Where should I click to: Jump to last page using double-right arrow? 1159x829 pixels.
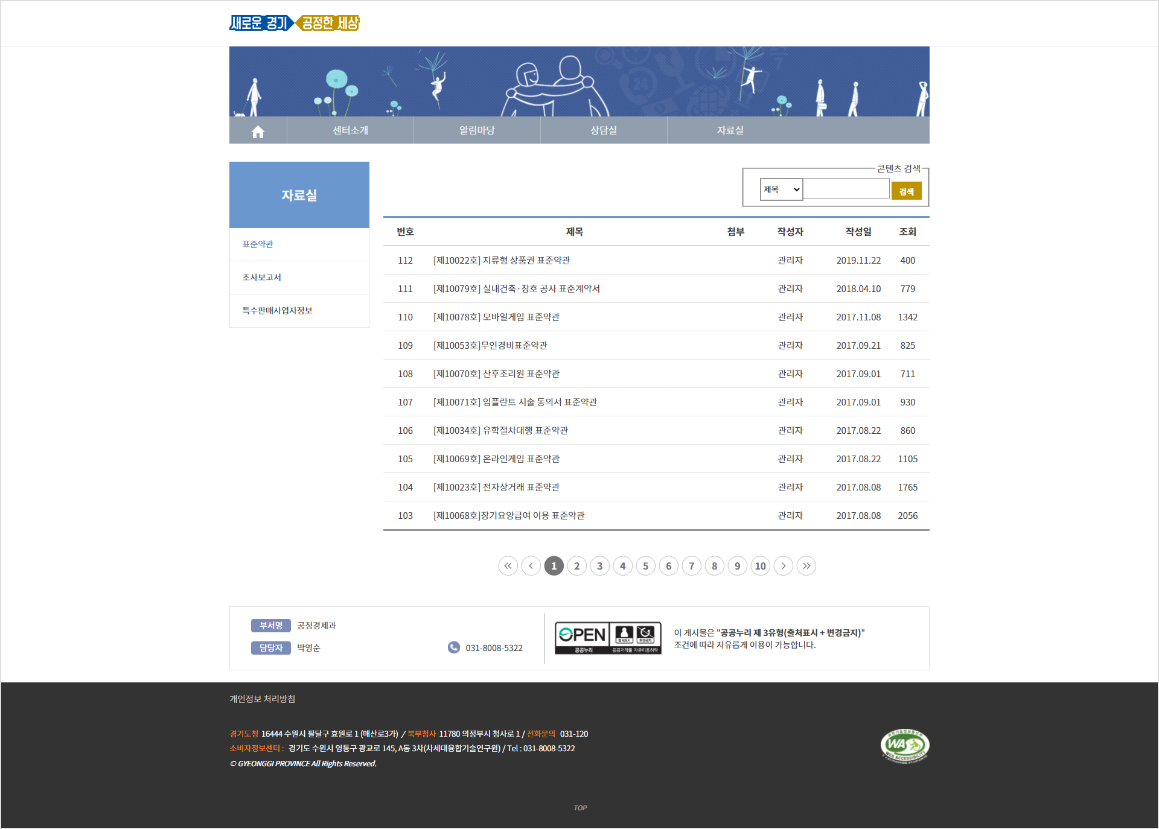coord(806,566)
